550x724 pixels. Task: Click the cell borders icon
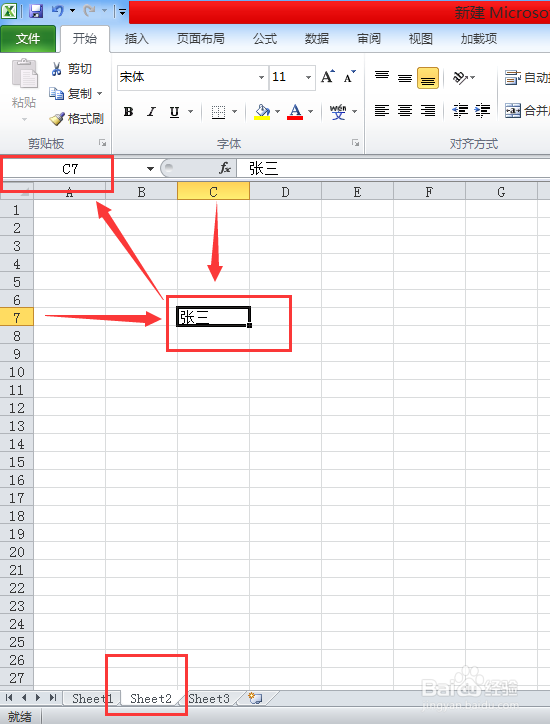tap(218, 112)
